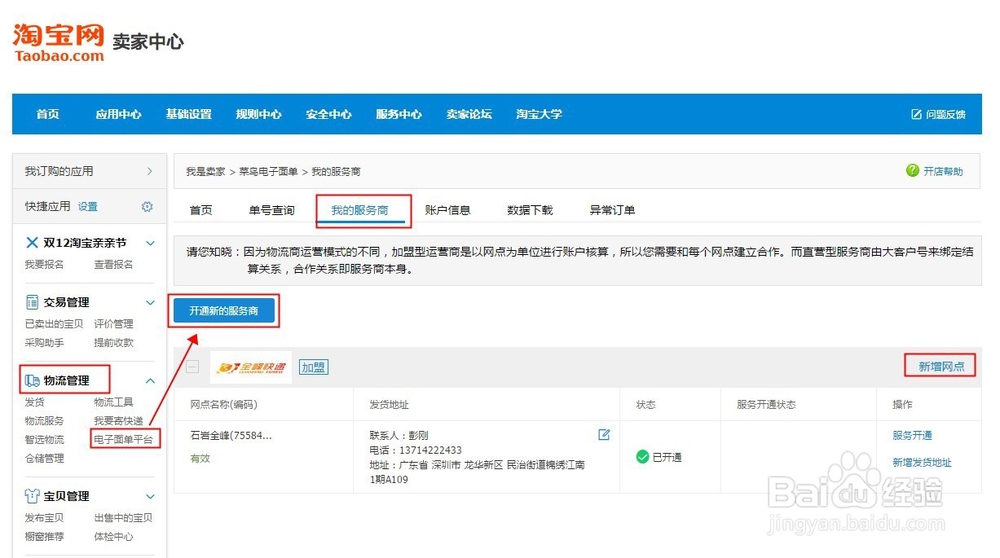Viewport: 1000px width, 558px height.
Task: Switch to the 单号查询 tab
Action: tap(272, 210)
